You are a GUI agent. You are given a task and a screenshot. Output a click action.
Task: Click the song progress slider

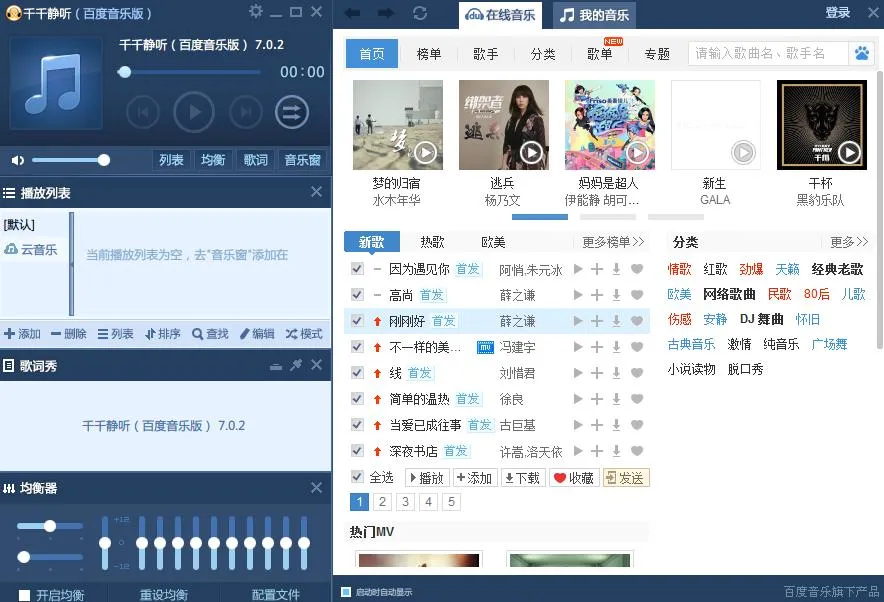[x=189, y=72]
